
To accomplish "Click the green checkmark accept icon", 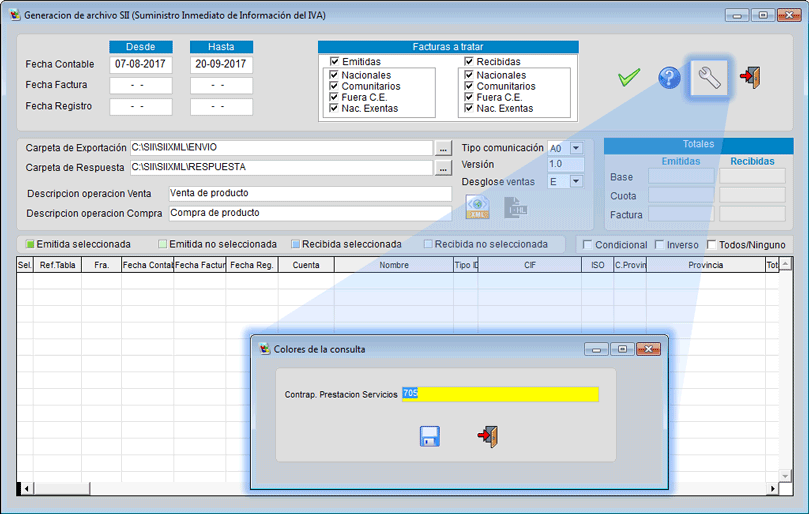I will tap(628, 77).
